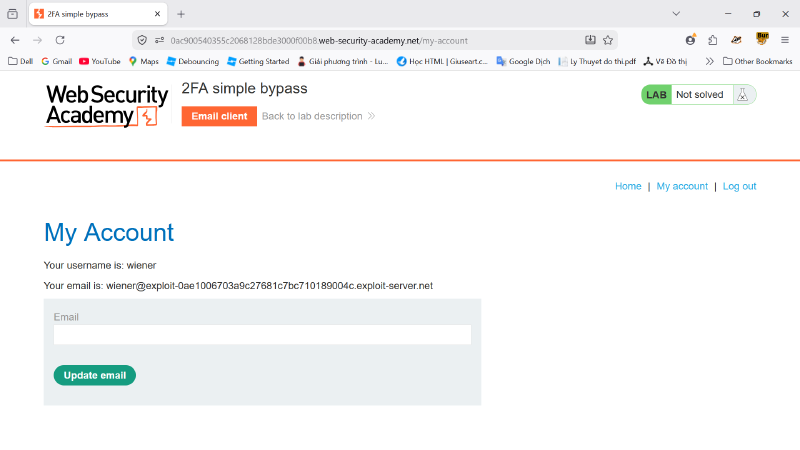Click the Not solved lab status
This screenshot has height=450, width=800.
(699, 95)
